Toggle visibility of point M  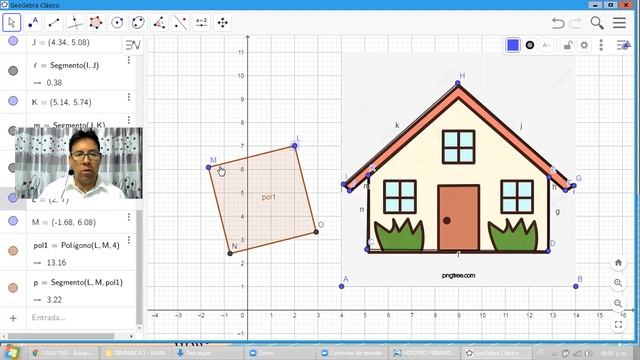click(13, 221)
